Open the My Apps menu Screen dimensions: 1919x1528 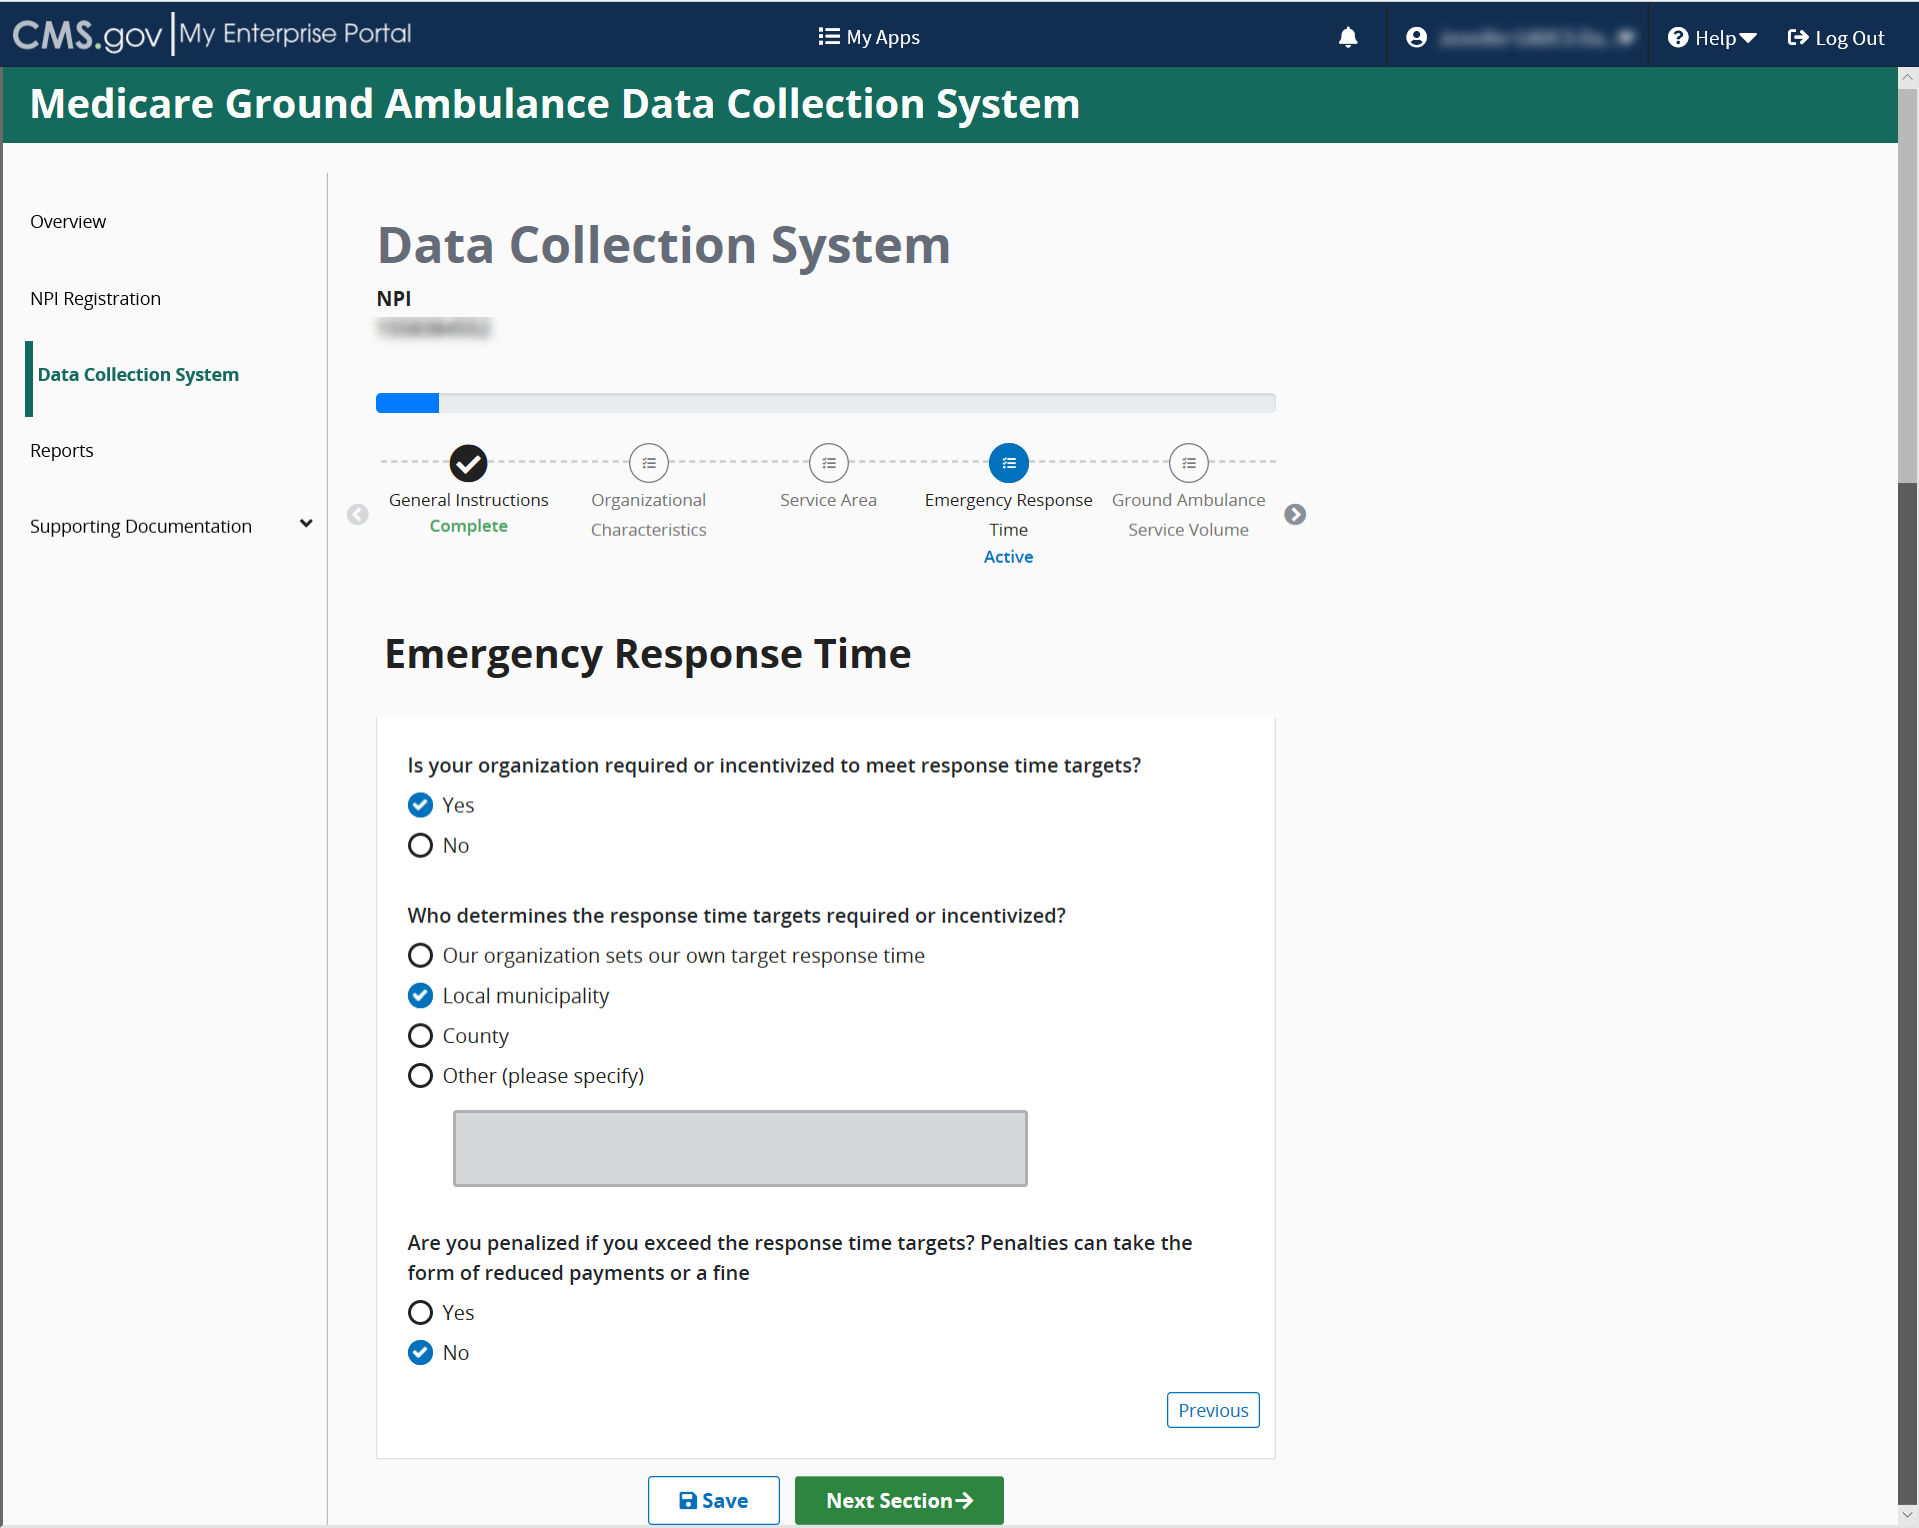click(868, 38)
